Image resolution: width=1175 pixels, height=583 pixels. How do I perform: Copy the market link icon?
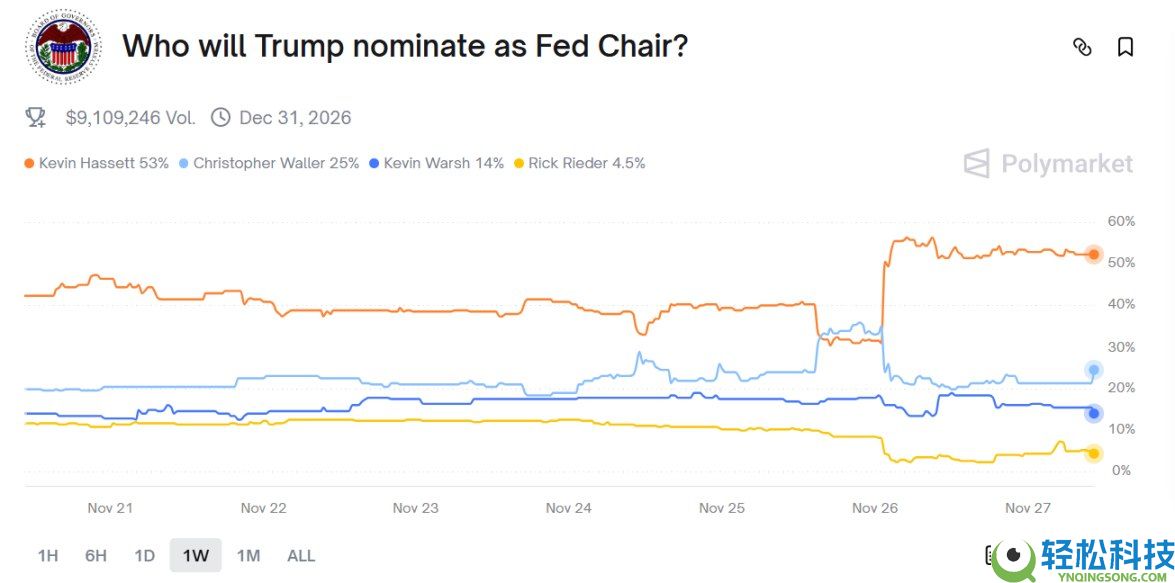tap(1081, 47)
